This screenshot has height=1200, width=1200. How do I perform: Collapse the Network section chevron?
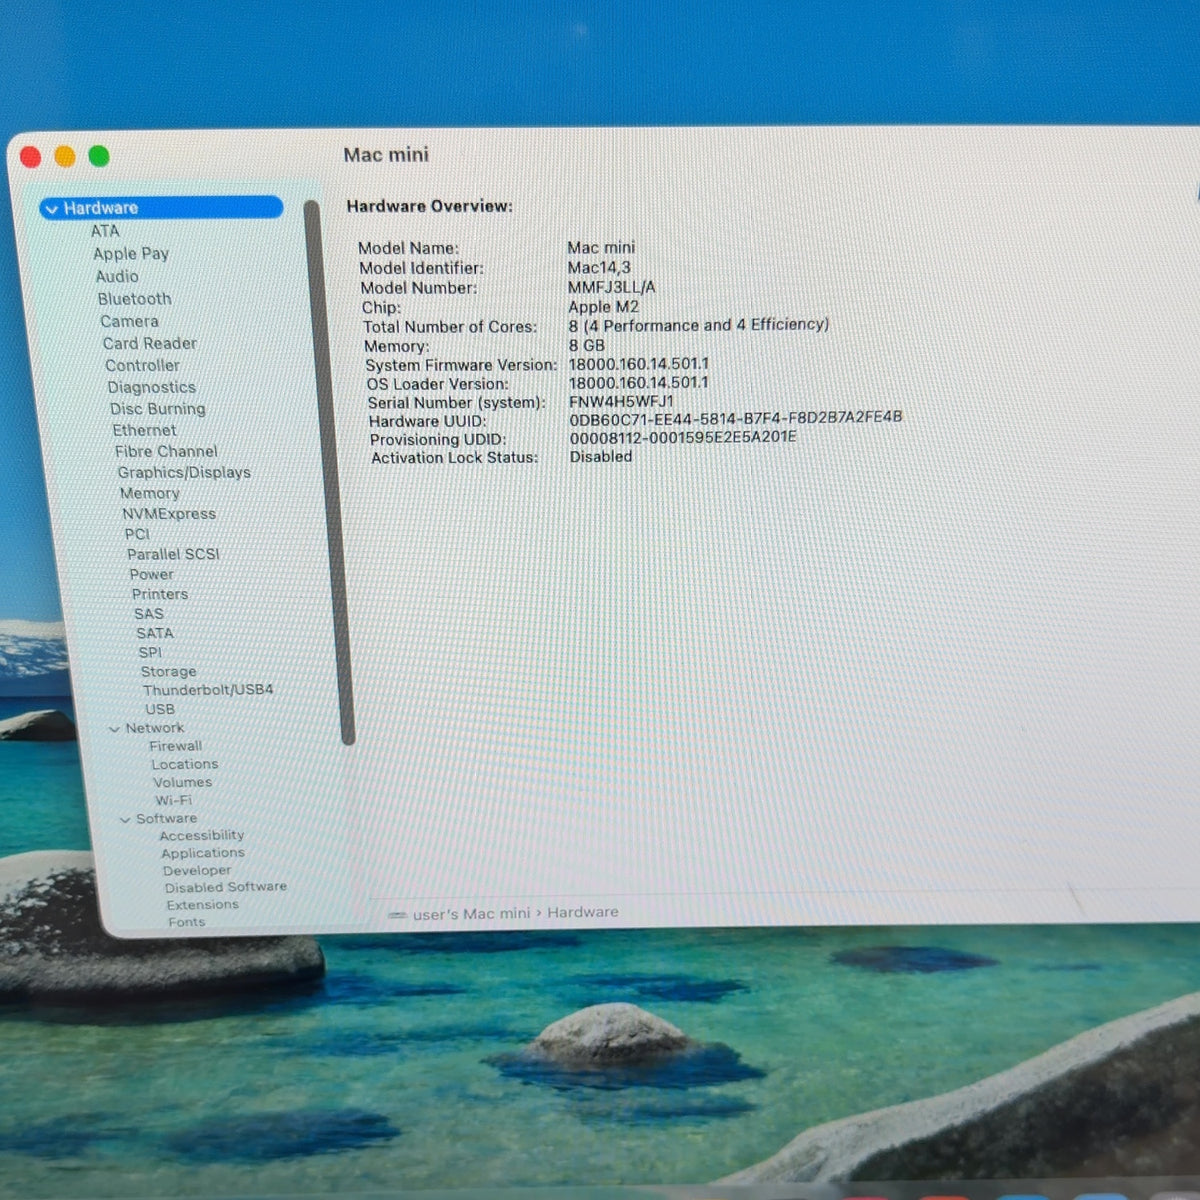pyautogui.click(x=114, y=729)
